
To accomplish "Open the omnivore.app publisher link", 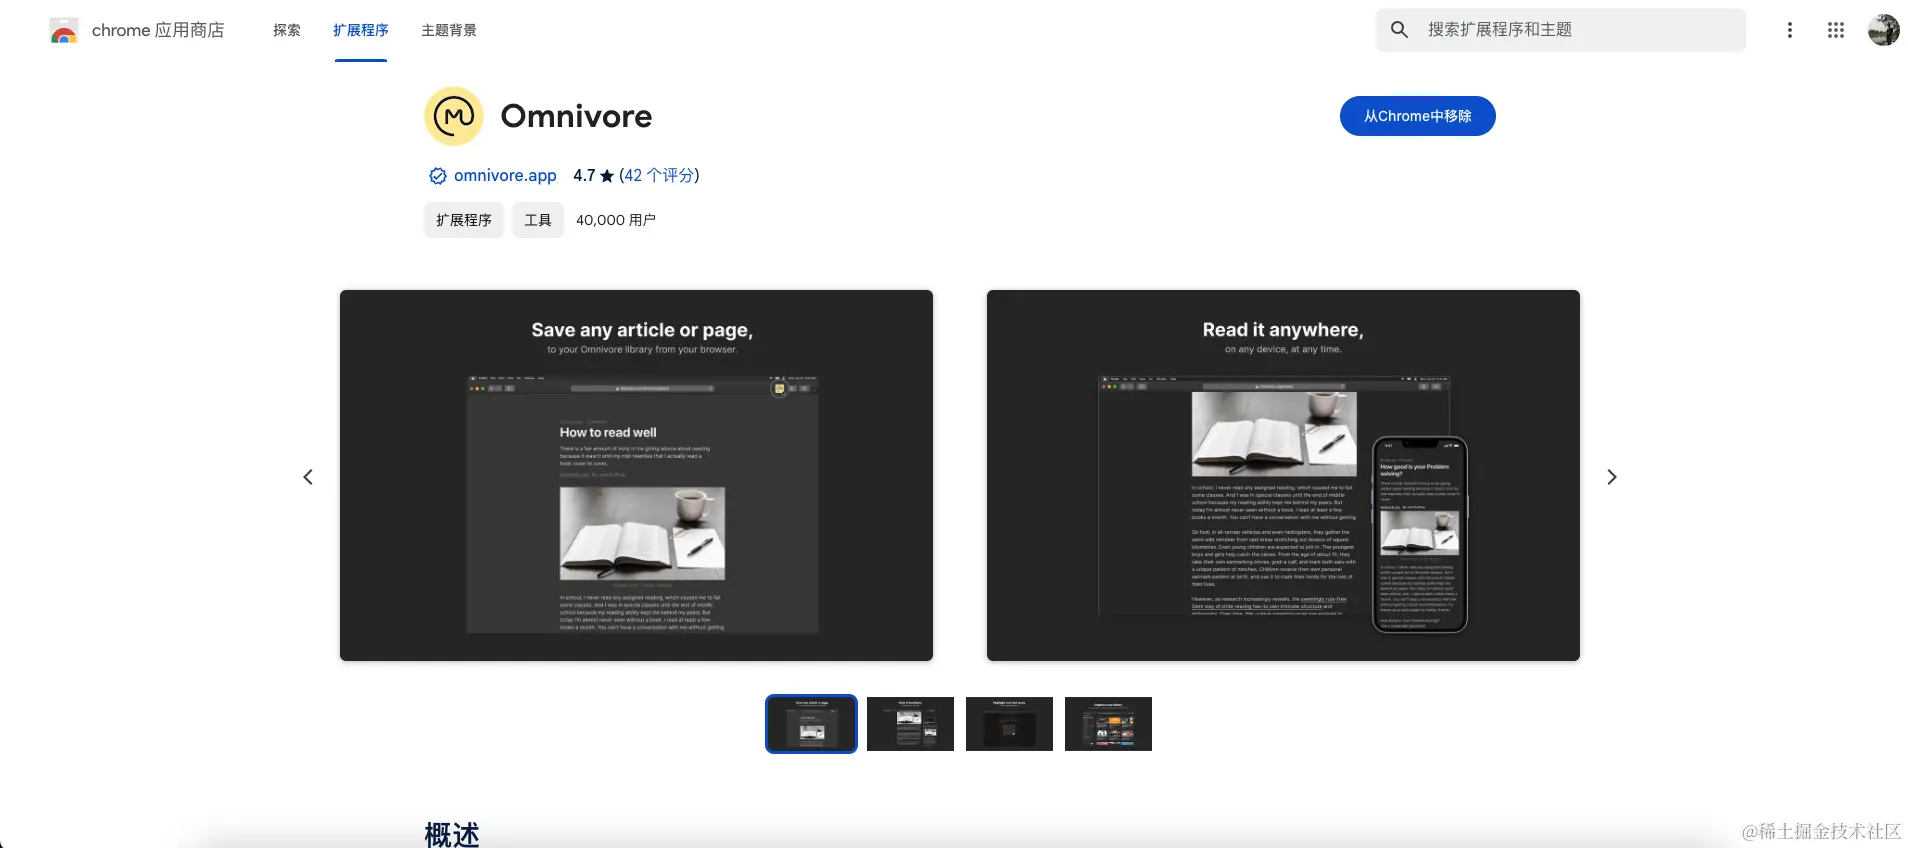I will (505, 176).
